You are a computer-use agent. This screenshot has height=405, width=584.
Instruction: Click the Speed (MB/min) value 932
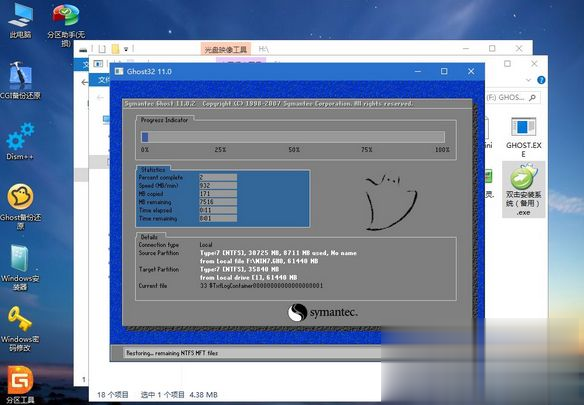218,186
